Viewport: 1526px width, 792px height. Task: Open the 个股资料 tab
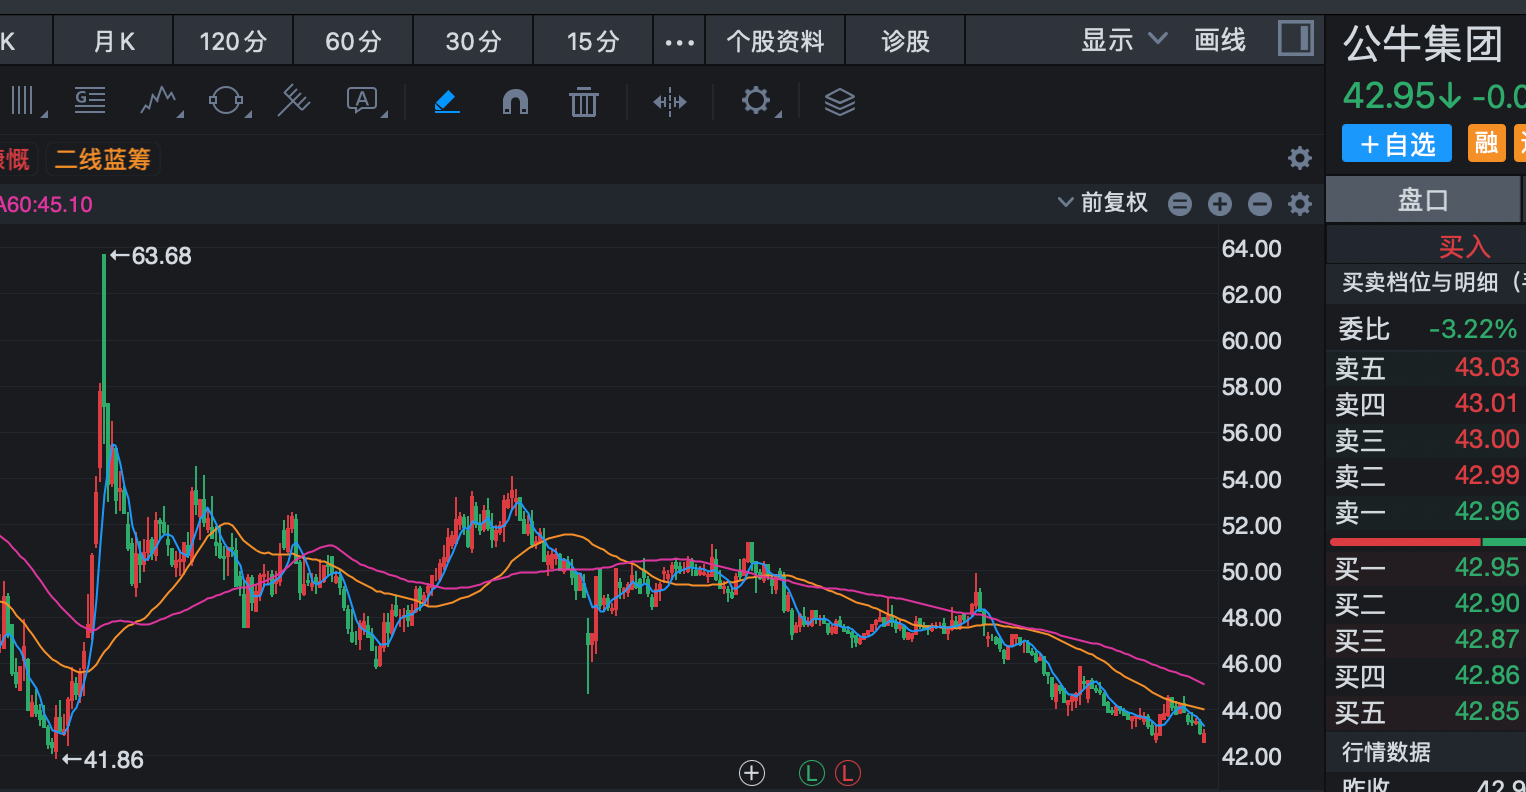tap(775, 42)
